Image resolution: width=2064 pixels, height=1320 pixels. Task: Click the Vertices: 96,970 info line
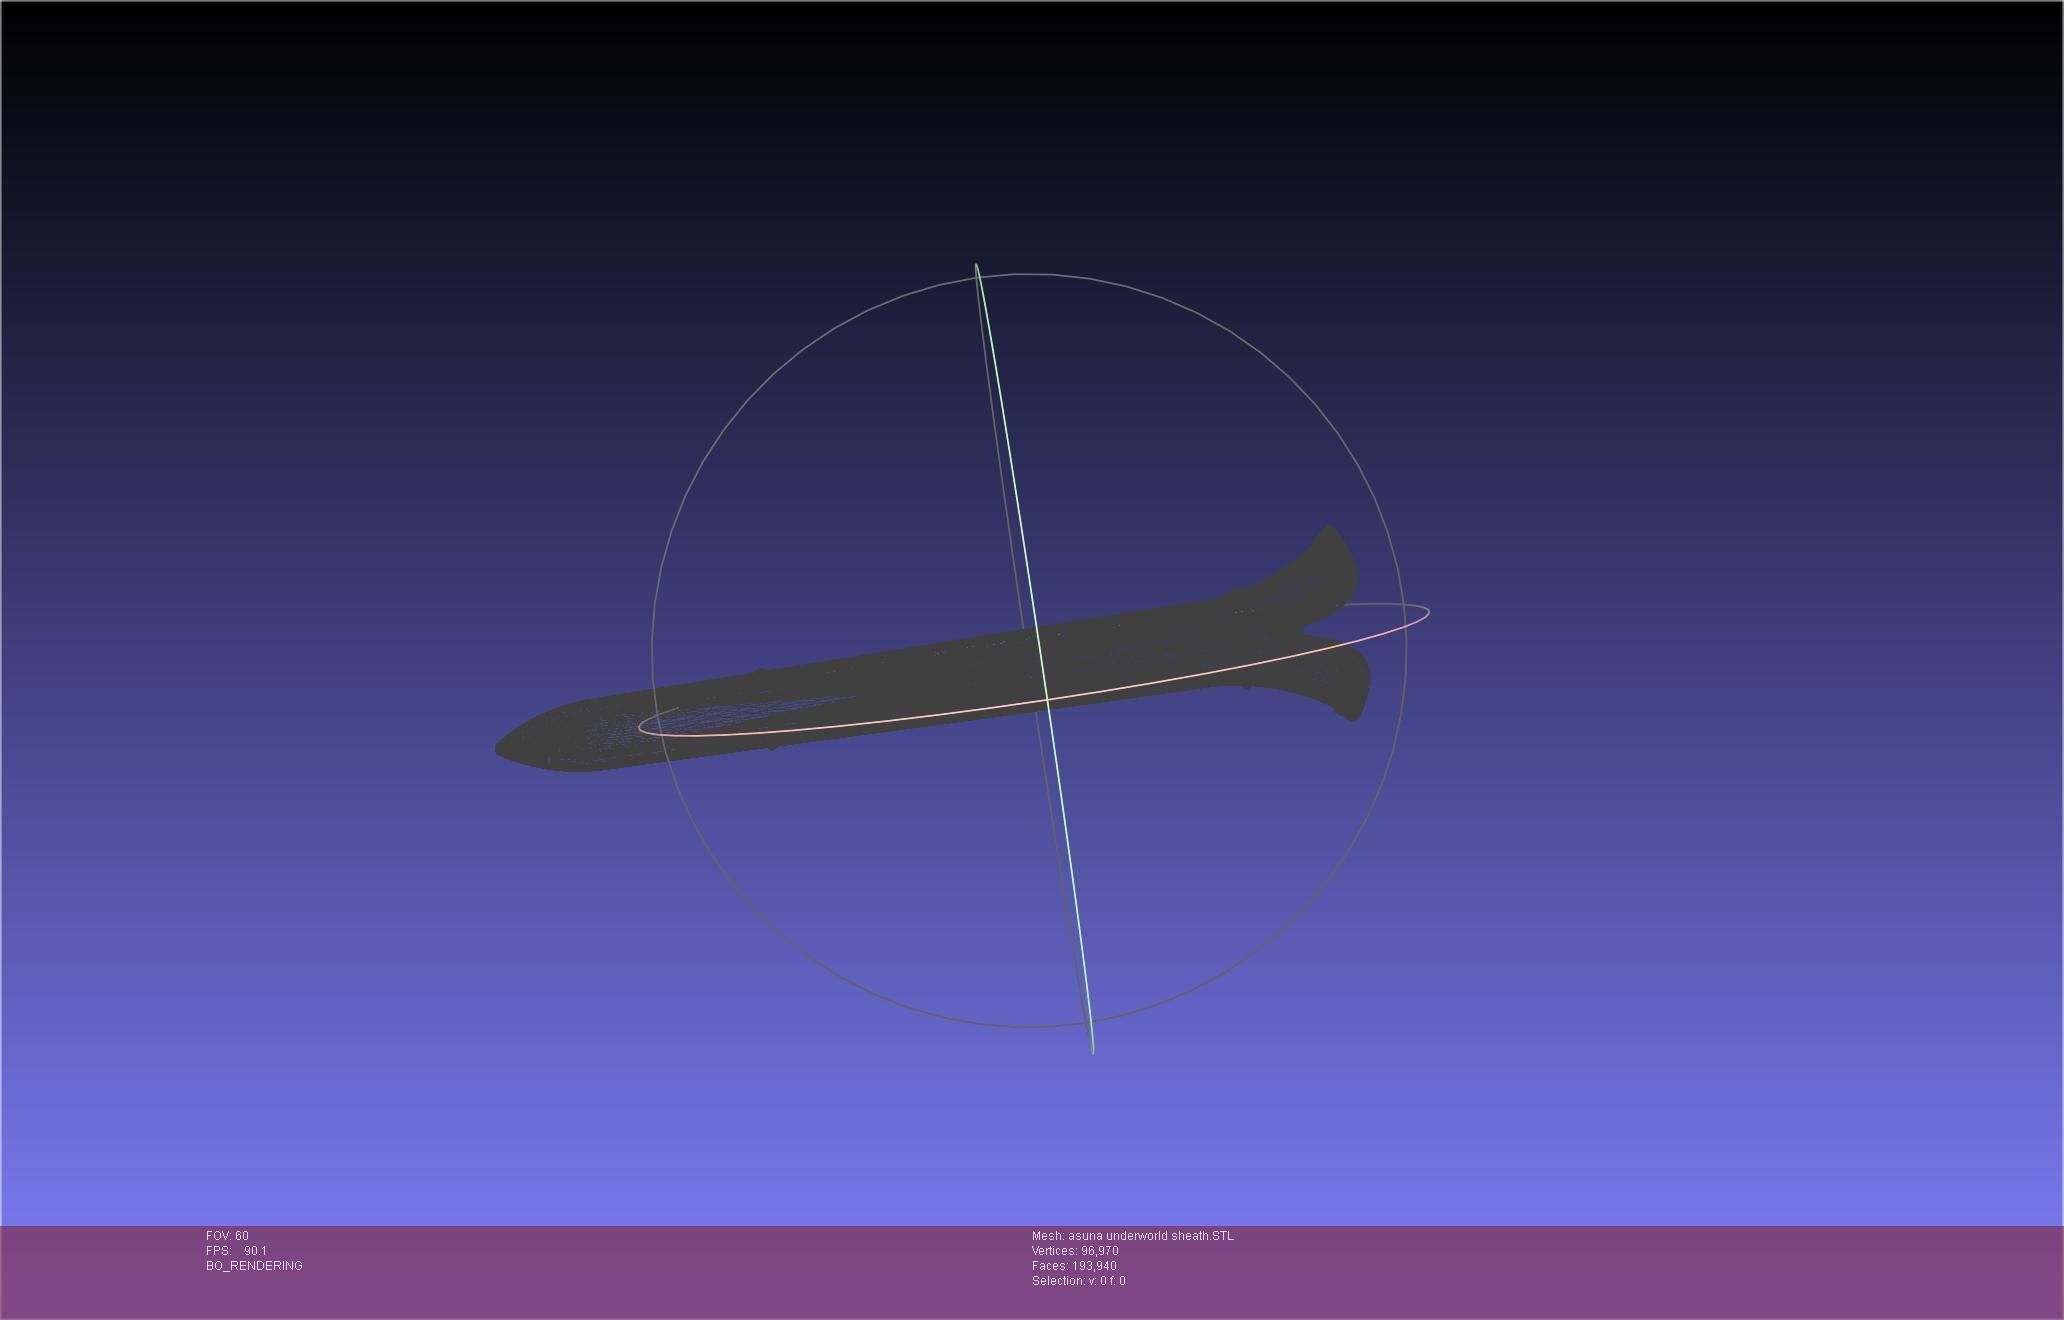[1075, 1251]
